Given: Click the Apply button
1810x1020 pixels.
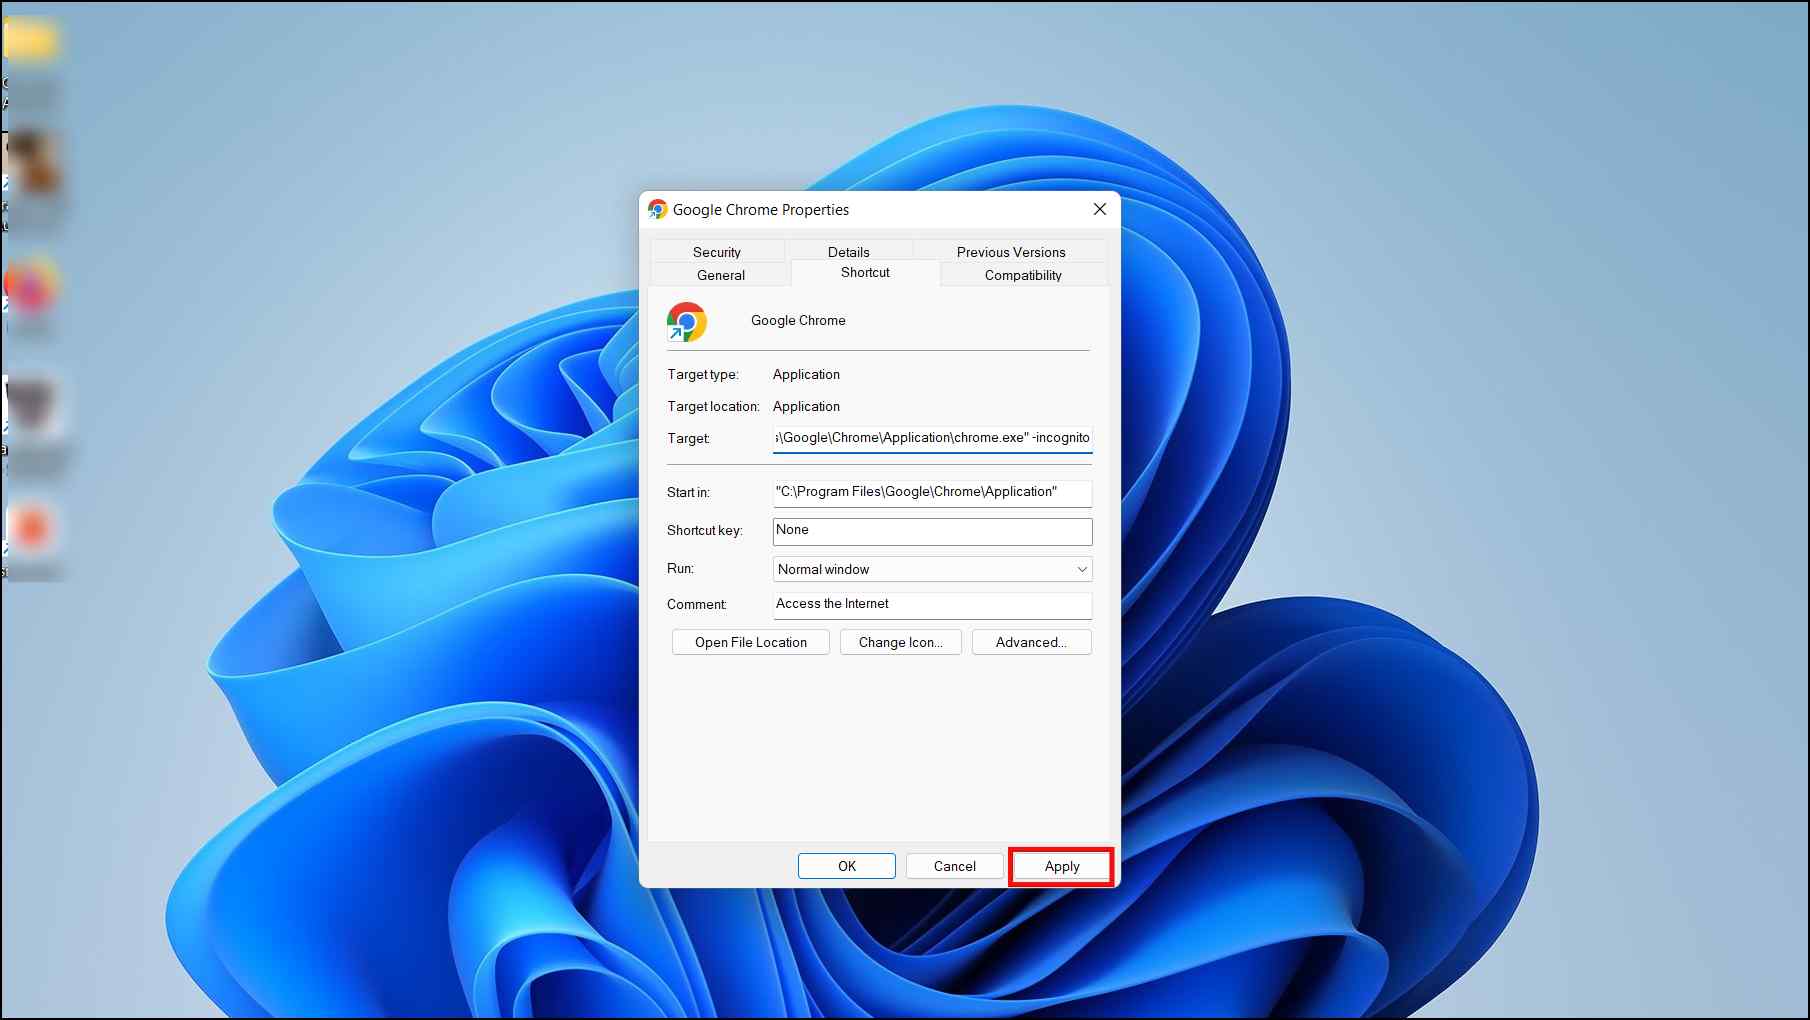Looking at the screenshot, I should click(x=1062, y=866).
